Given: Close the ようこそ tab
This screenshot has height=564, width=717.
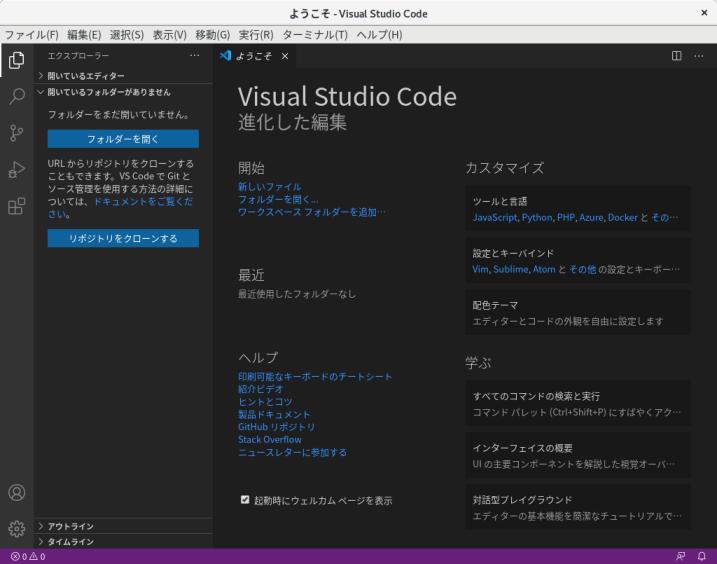Looking at the screenshot, I should click(285, 56).
